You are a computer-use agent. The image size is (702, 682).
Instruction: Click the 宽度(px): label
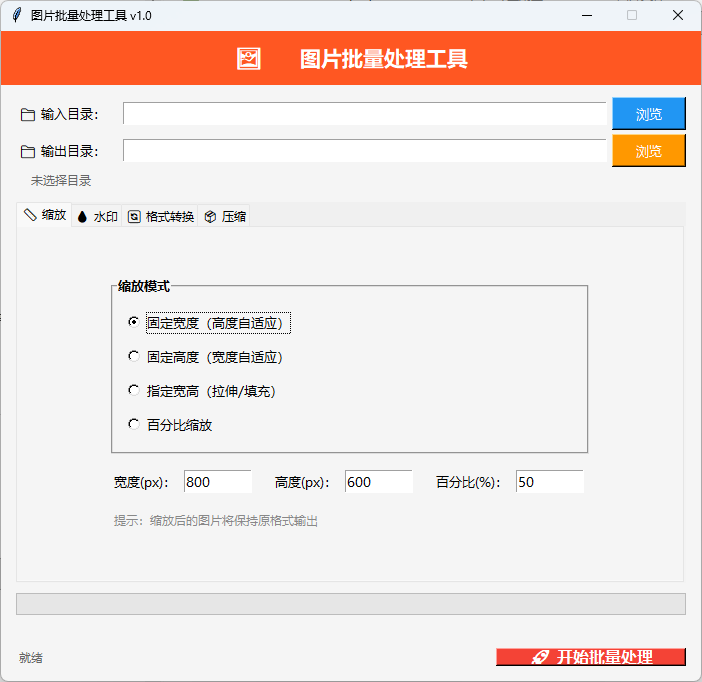[141, 482]
